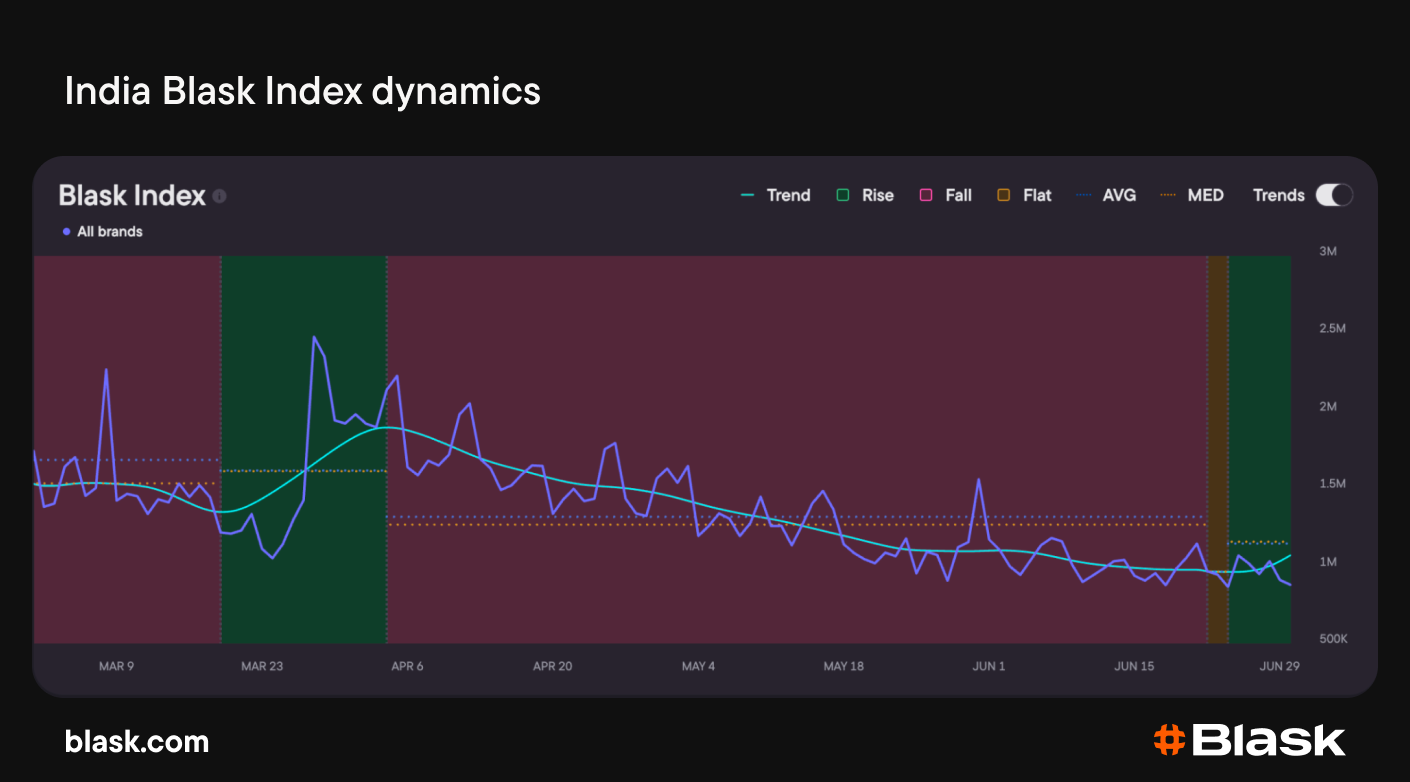Toggle the MED line legend item
The height and width of the screenshot is (782, 1410).
[x=1192, y=195]
